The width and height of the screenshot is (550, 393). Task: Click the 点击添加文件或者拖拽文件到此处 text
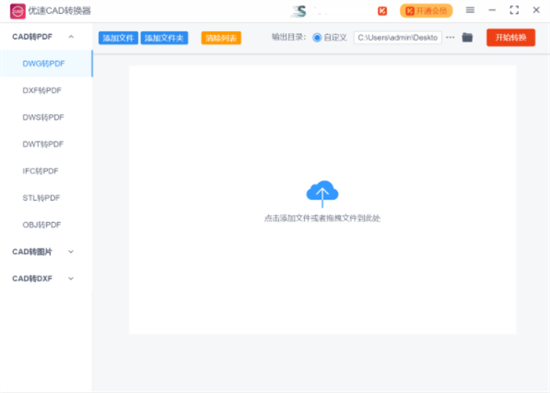tap(322, 218)
